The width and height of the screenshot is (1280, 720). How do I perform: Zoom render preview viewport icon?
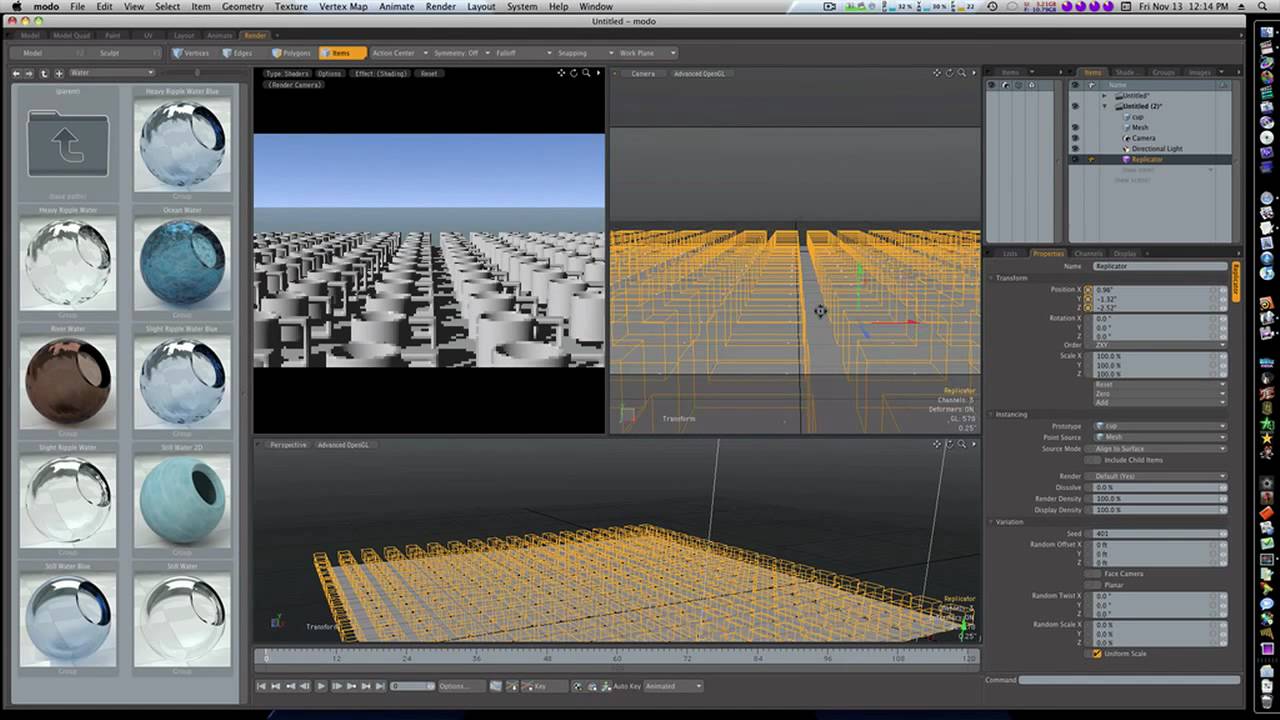click(x=586, y=73)
